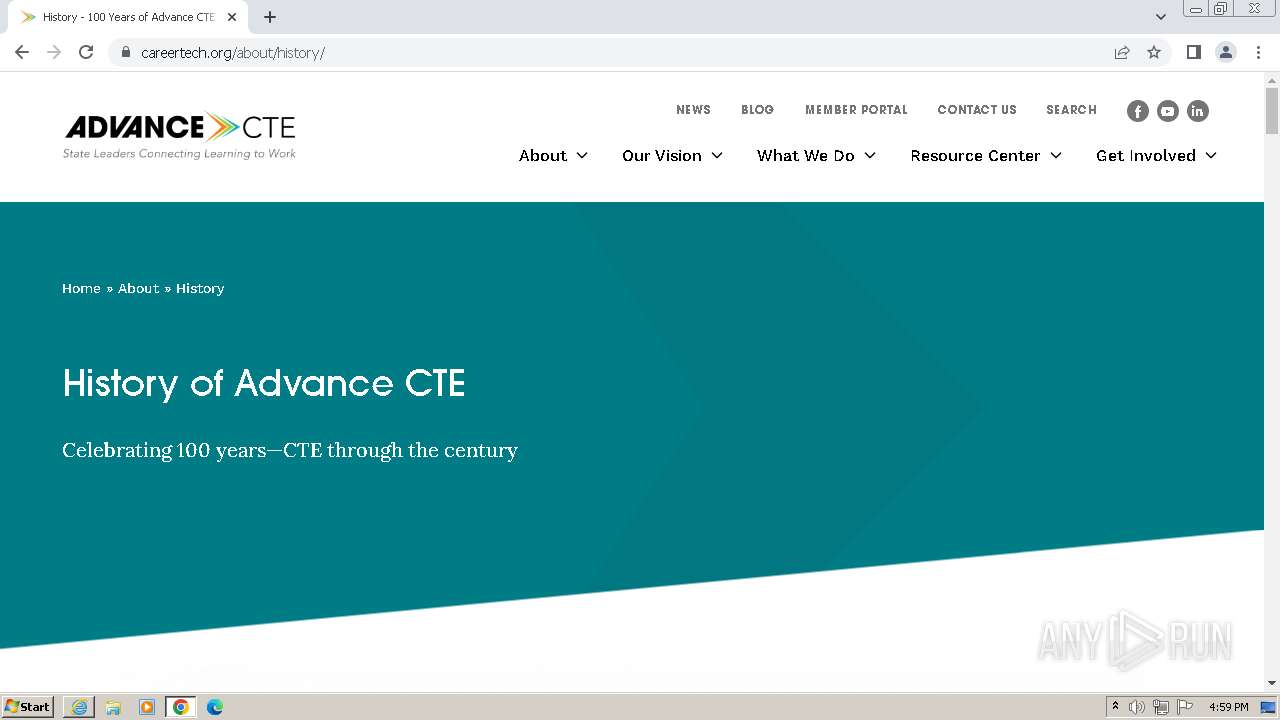Go to the MEMBER PORTAL

[856, 110]
